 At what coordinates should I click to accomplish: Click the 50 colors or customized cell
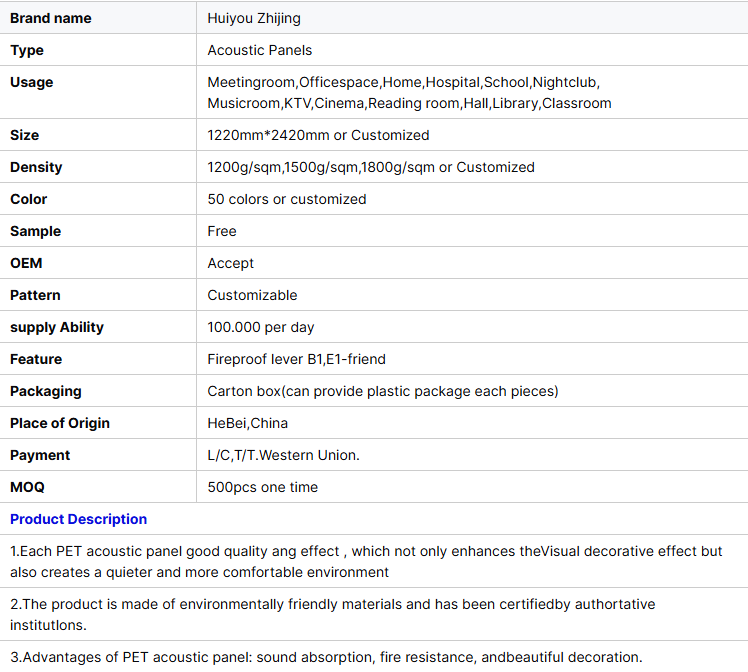click(287, 199)
